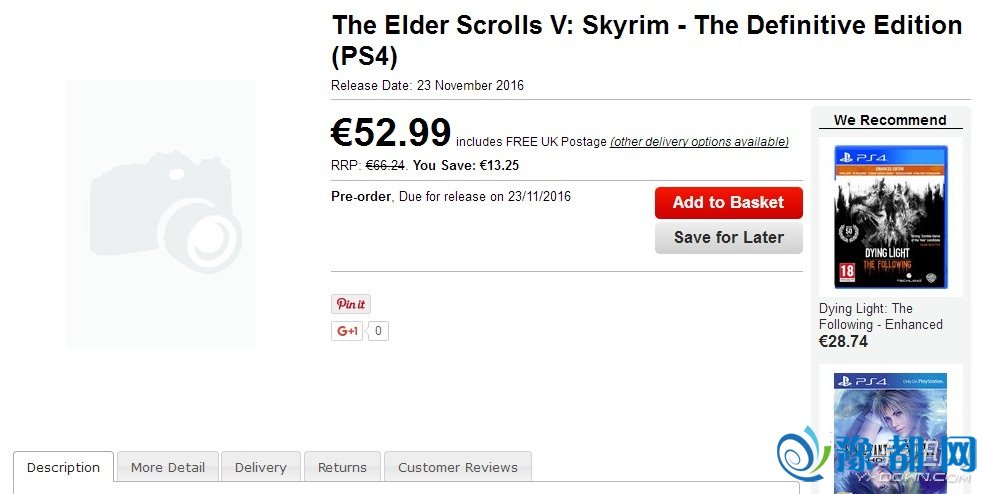The width and height of the screenshot is (982, 494).
Task: Open the Delivery tab
Action: point(260,467)
